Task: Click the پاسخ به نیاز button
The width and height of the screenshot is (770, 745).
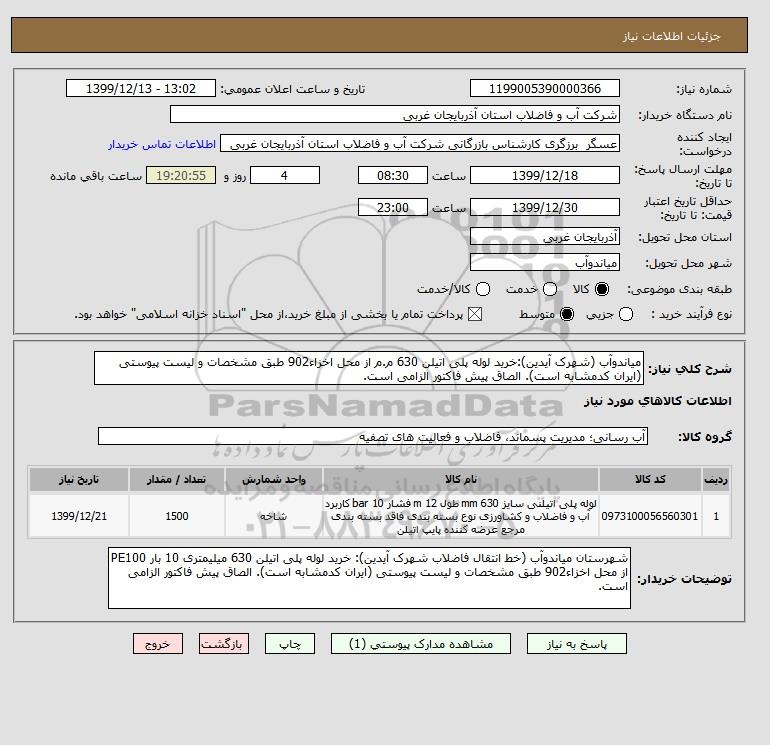Action: coord(577,644)
